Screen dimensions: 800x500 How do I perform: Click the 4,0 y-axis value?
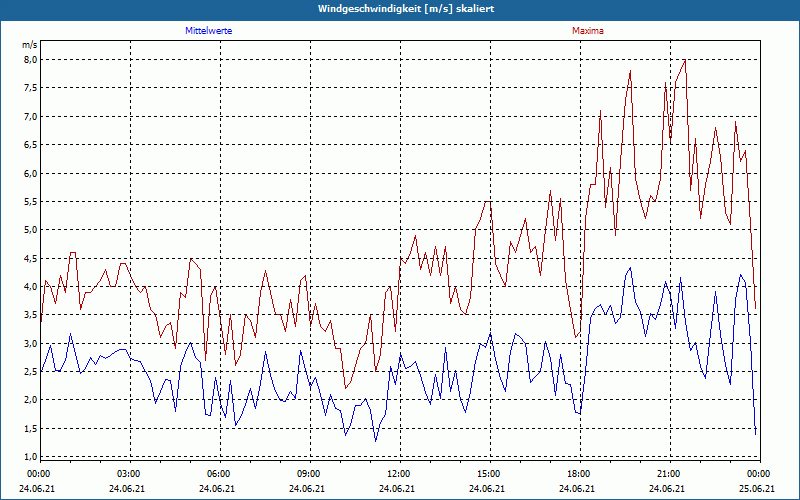pyautogui.click(x=31, y=286)
